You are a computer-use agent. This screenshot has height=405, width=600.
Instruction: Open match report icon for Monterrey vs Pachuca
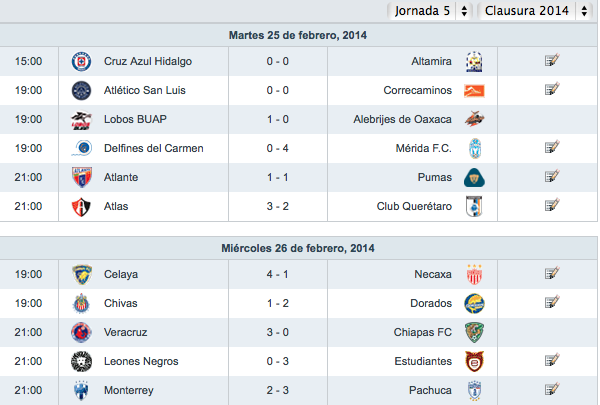552,389
